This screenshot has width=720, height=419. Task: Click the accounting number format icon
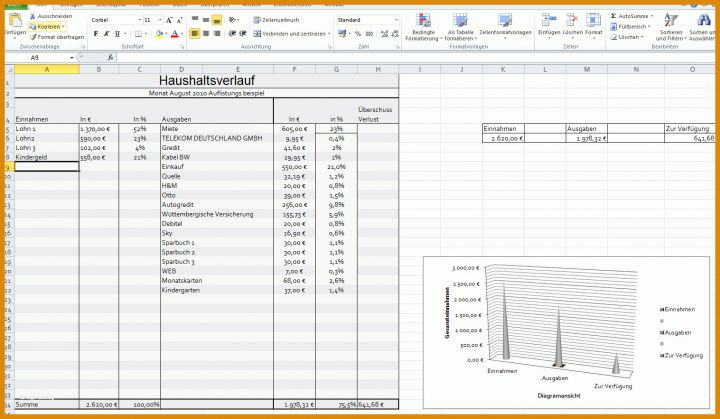click(x=342, y=34)
